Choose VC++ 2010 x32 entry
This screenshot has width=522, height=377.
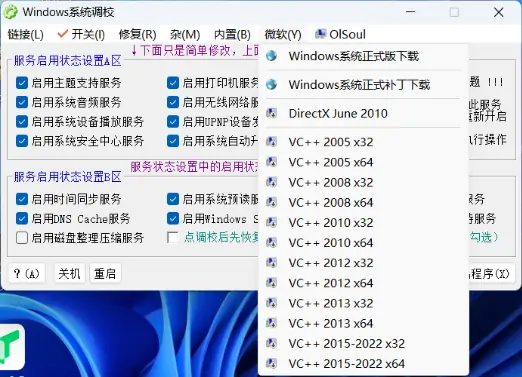(363, 222)
